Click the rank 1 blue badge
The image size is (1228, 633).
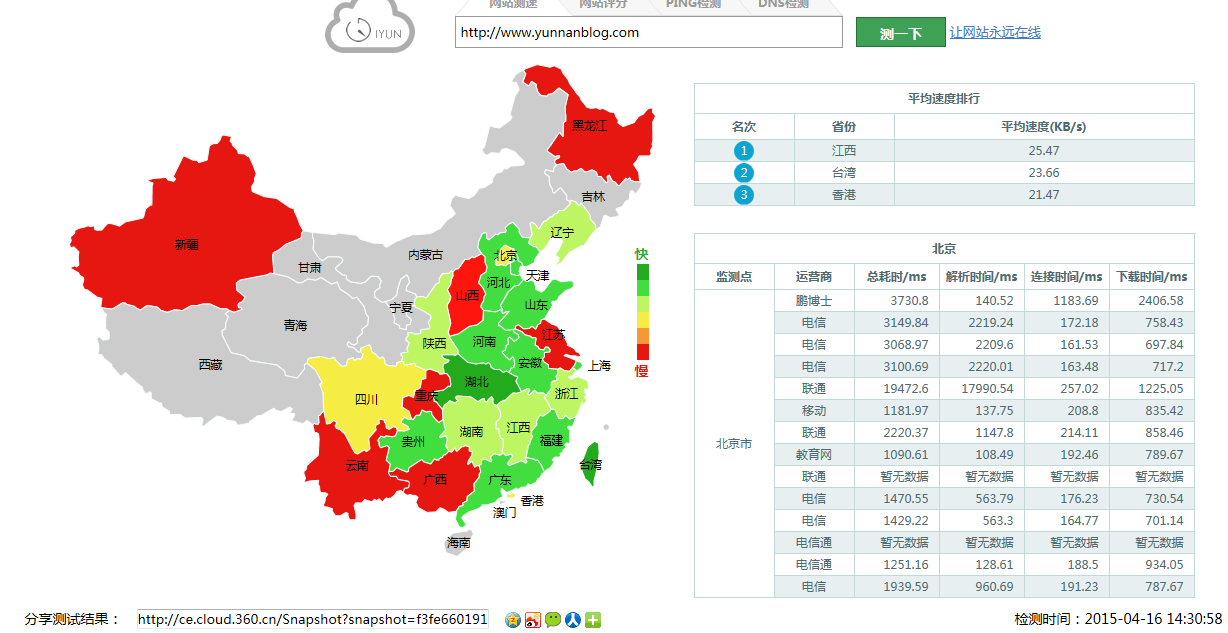coord(743,150)
